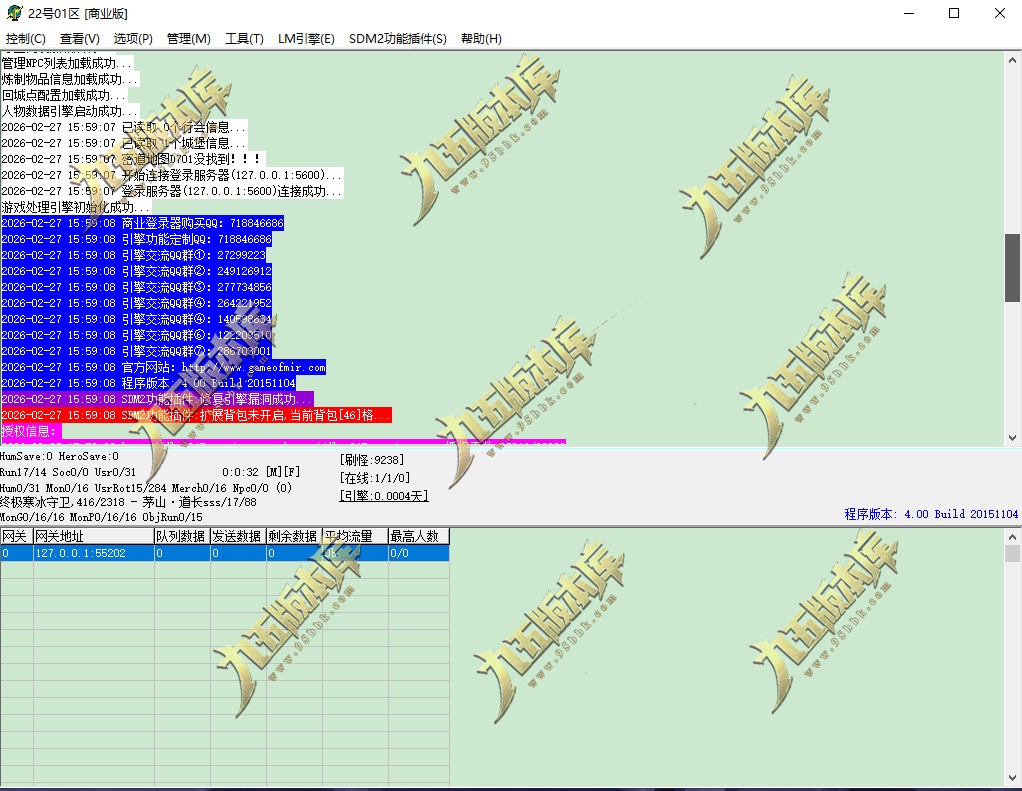Open the 管理(M) menu
The image size is (1022, 791).
click(188, 38)
